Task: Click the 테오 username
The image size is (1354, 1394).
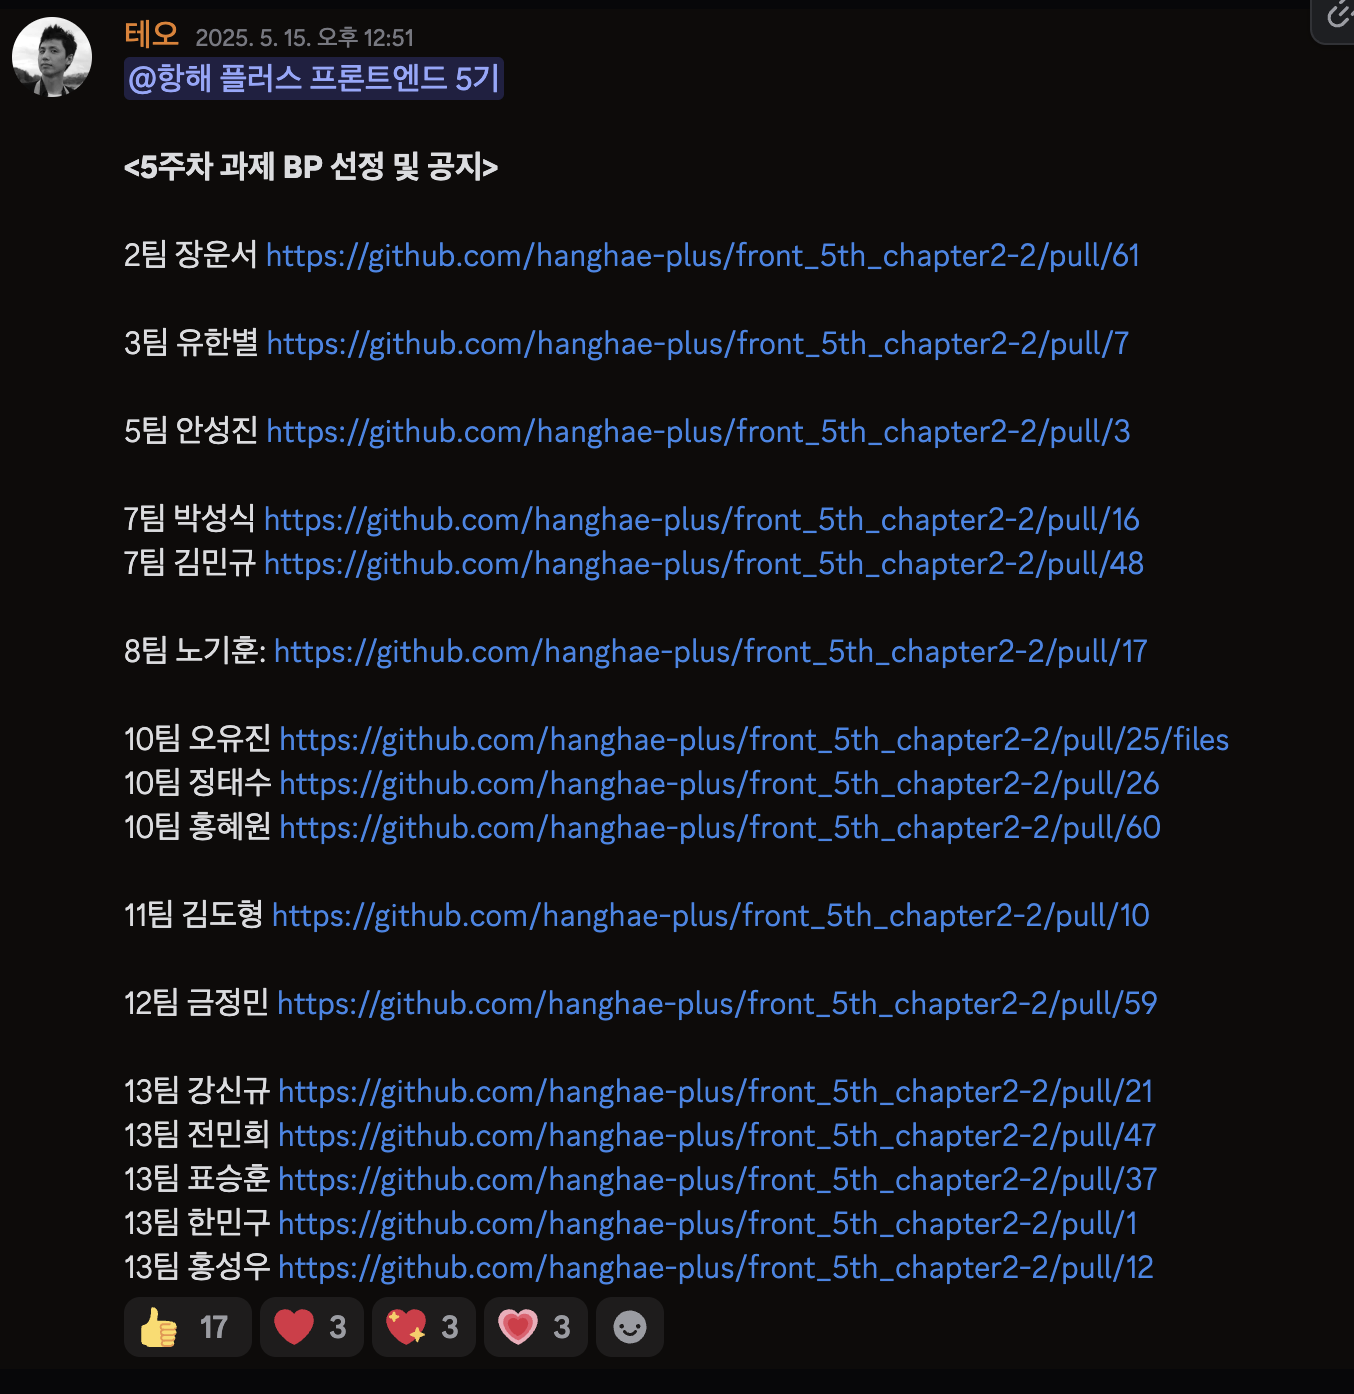Action: (x=152, y=35)
